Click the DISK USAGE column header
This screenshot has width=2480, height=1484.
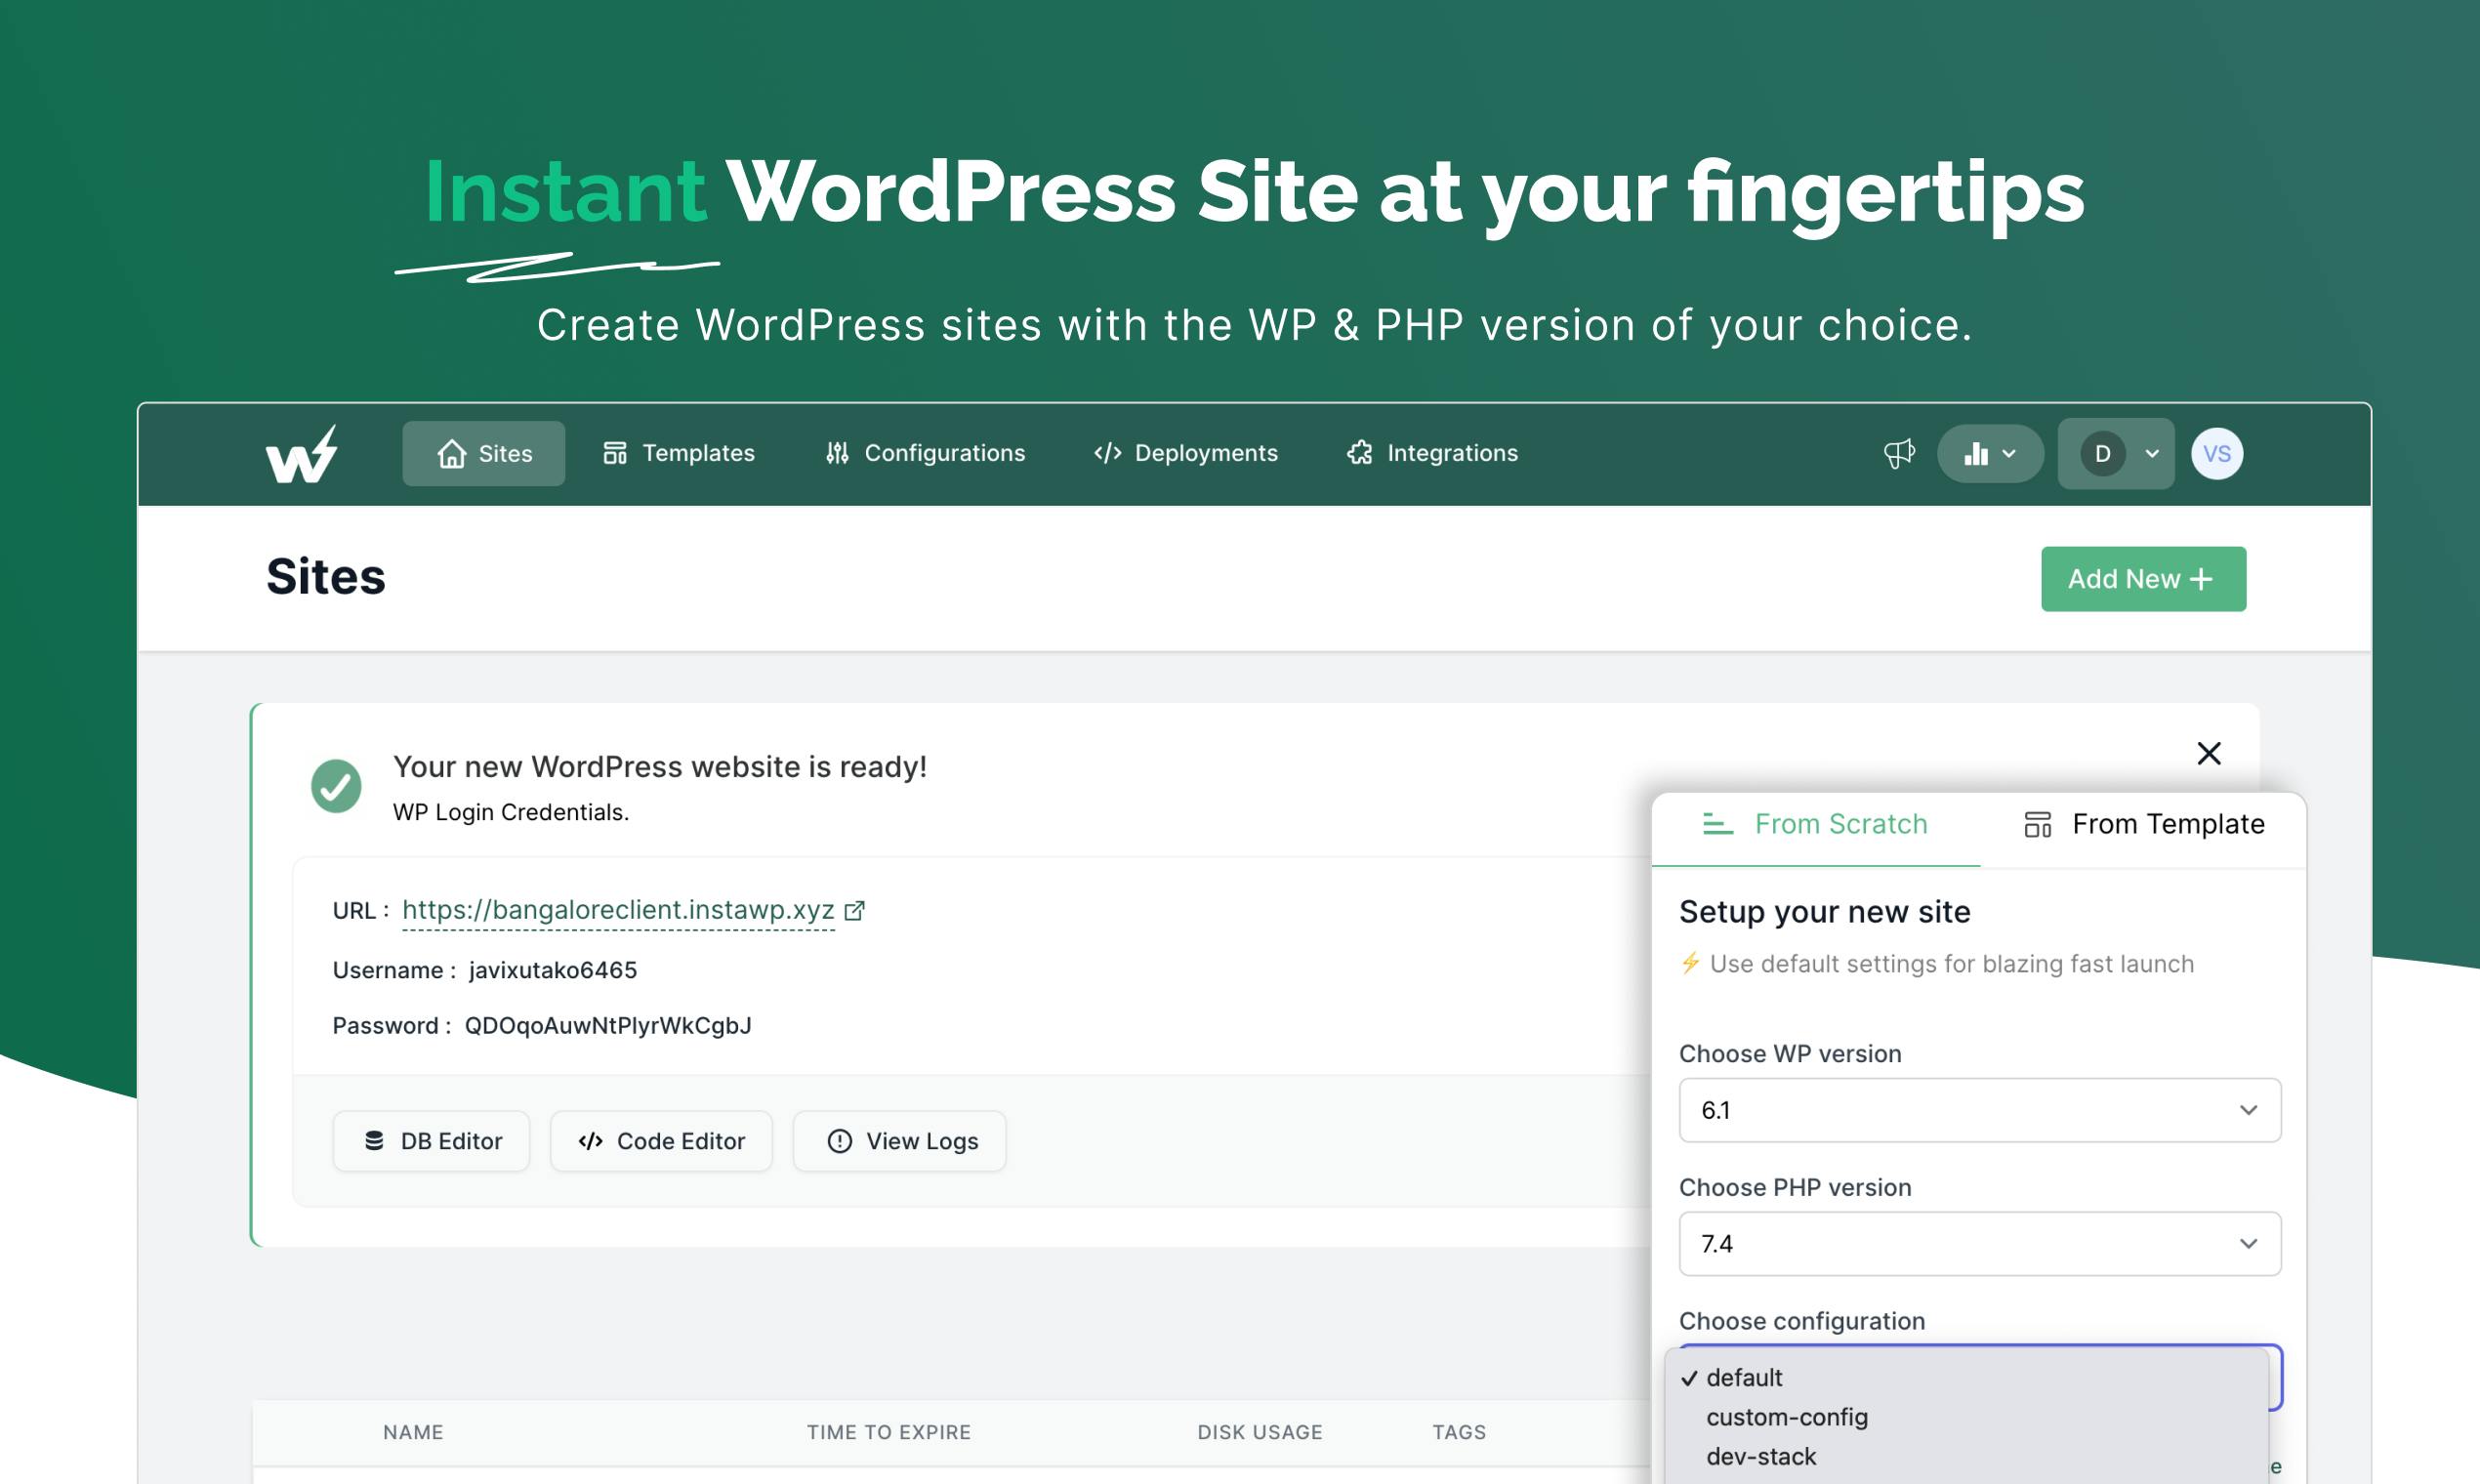[x=1260, y=1433]
